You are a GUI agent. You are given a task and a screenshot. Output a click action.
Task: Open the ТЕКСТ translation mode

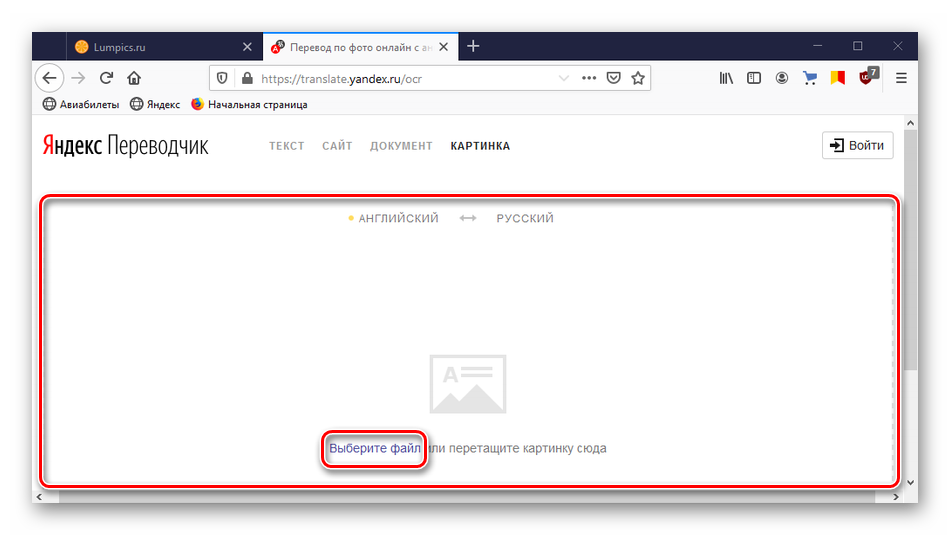[286, 146]
